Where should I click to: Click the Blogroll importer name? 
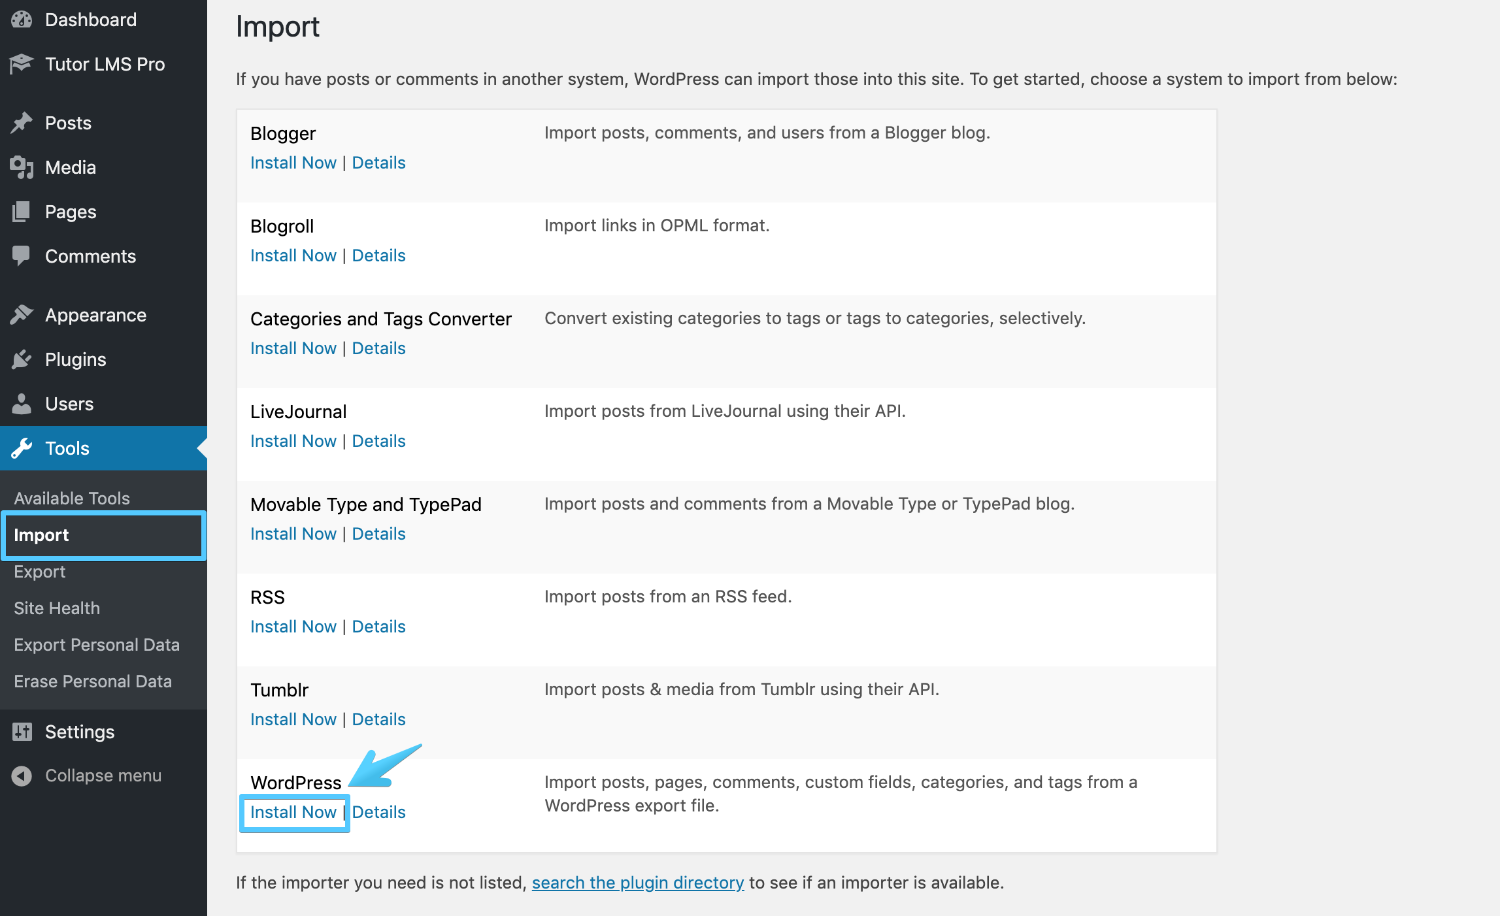282,227
